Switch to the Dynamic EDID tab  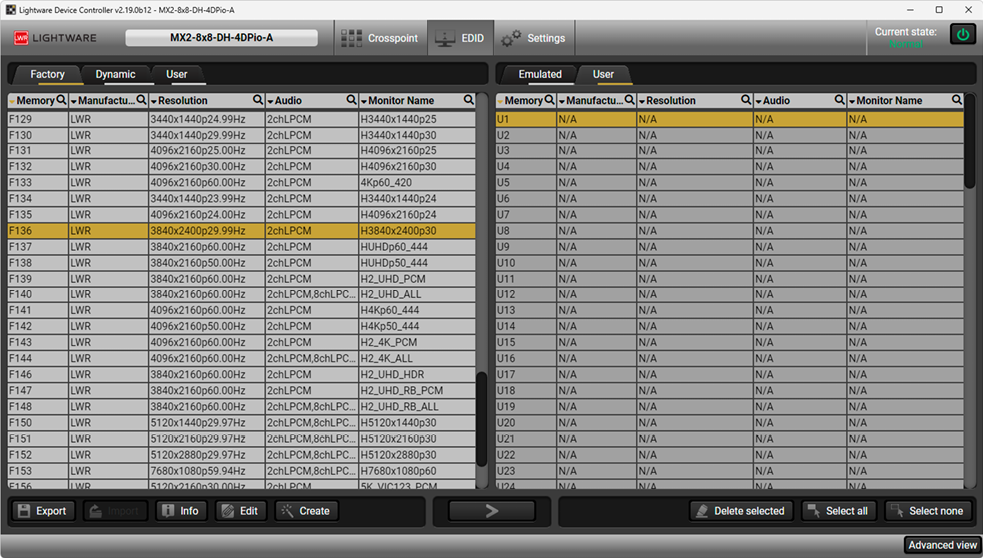[x=115, y=74]
